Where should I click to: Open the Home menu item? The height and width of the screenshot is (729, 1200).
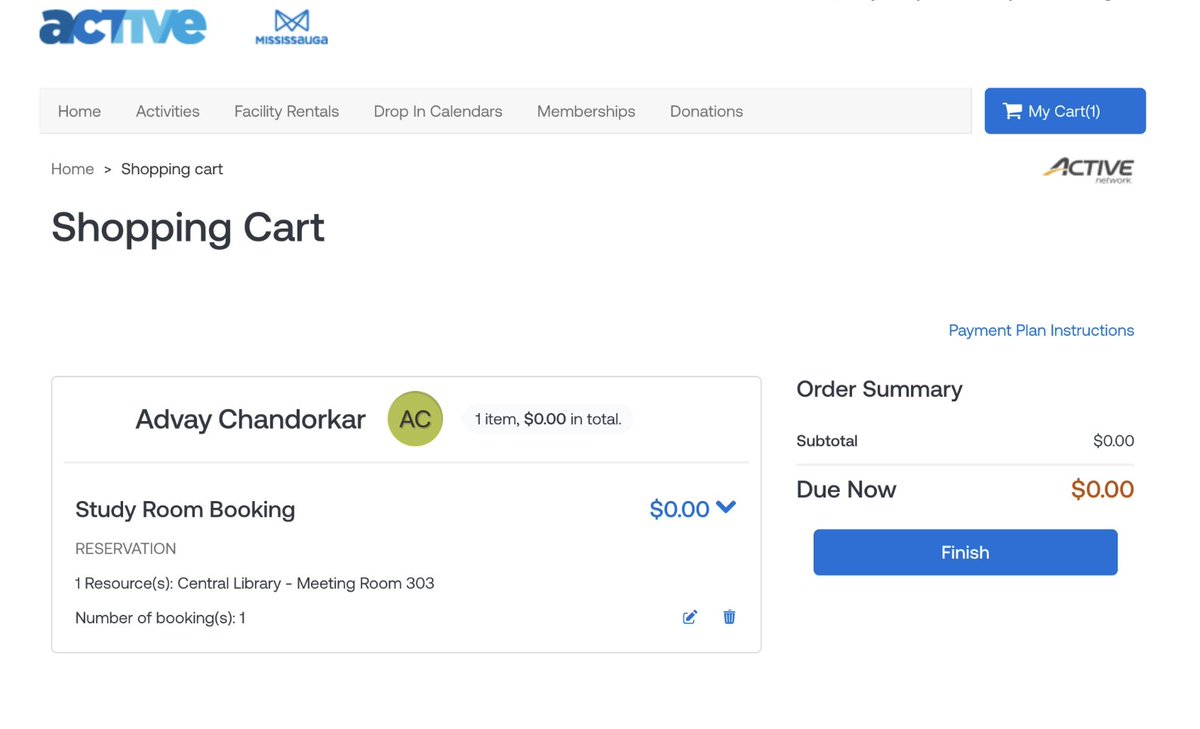pyautogui.click(x=79, y=111)
